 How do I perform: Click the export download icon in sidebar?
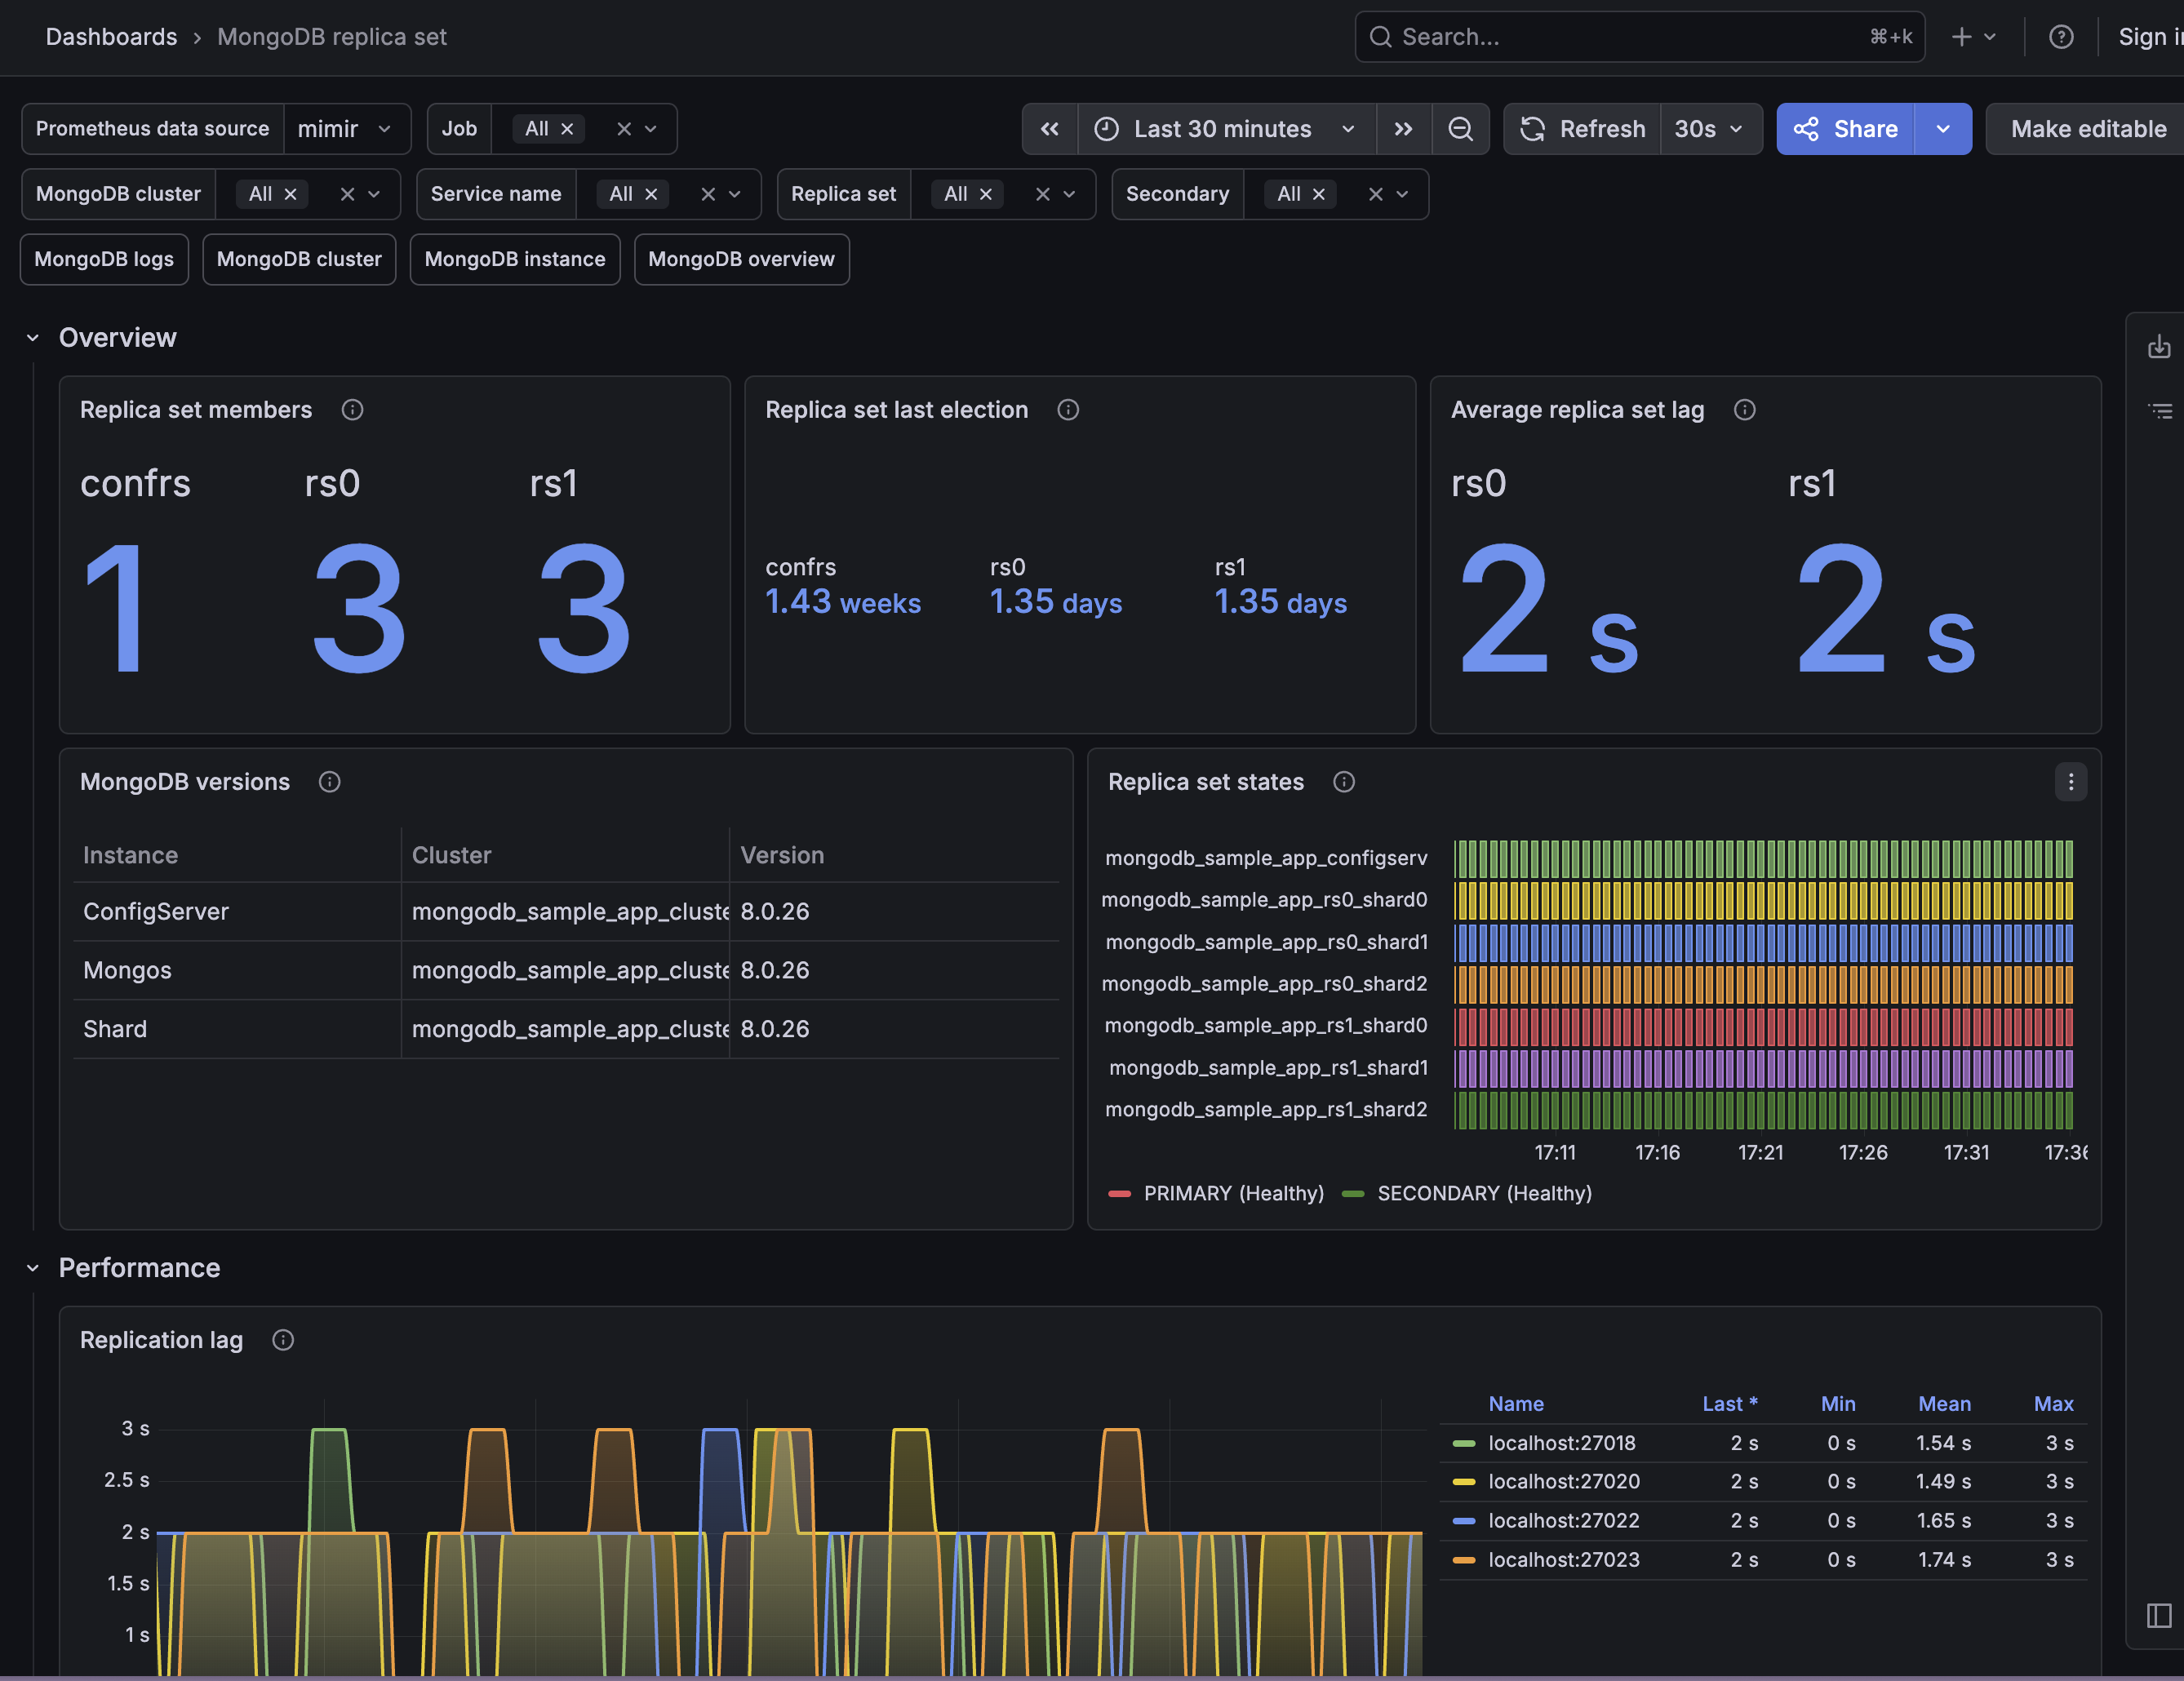click(2159, 347)
